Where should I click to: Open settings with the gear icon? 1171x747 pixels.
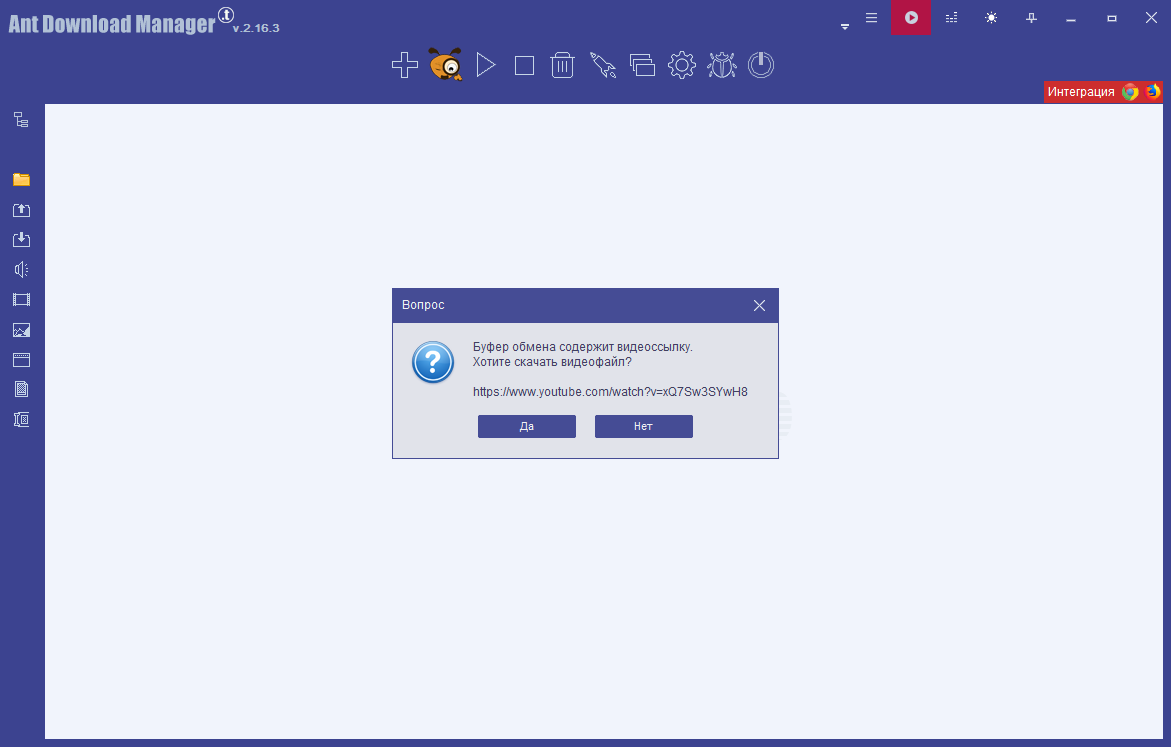tap(682, 66)
